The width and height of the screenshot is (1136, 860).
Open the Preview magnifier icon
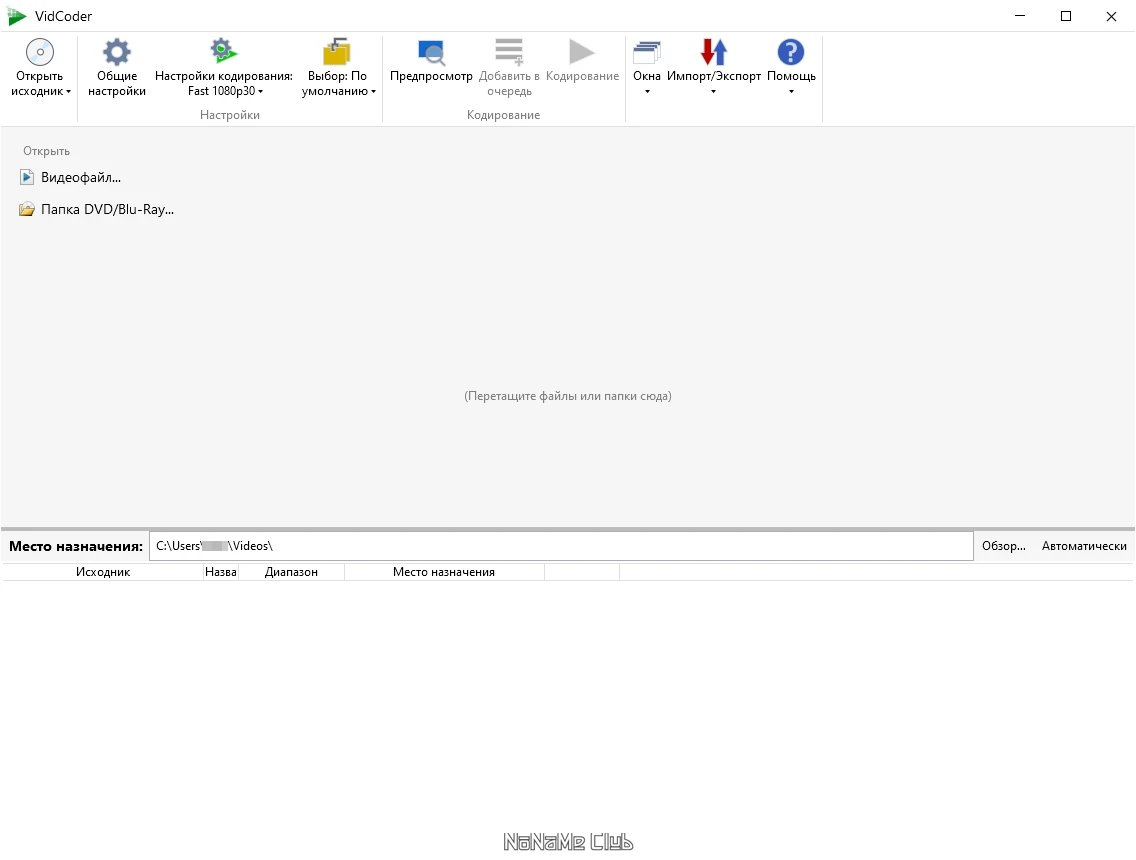[431, 52]
